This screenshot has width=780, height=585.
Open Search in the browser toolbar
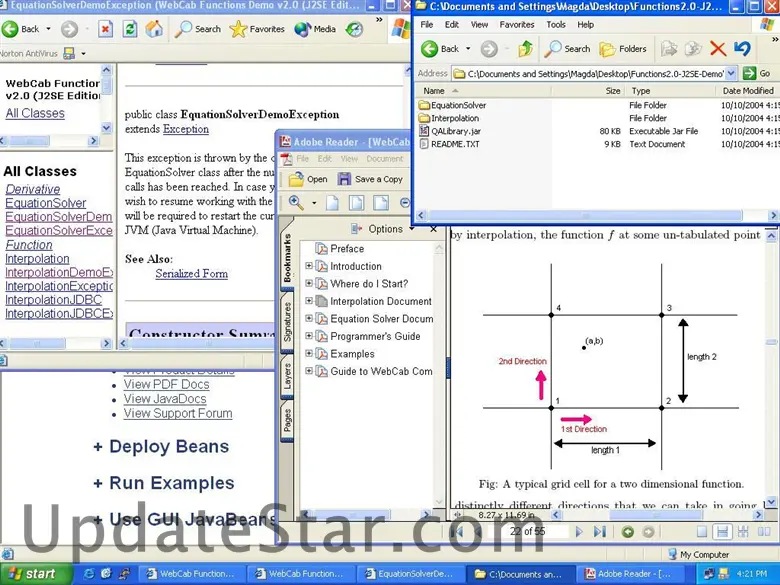pos(197,29)
